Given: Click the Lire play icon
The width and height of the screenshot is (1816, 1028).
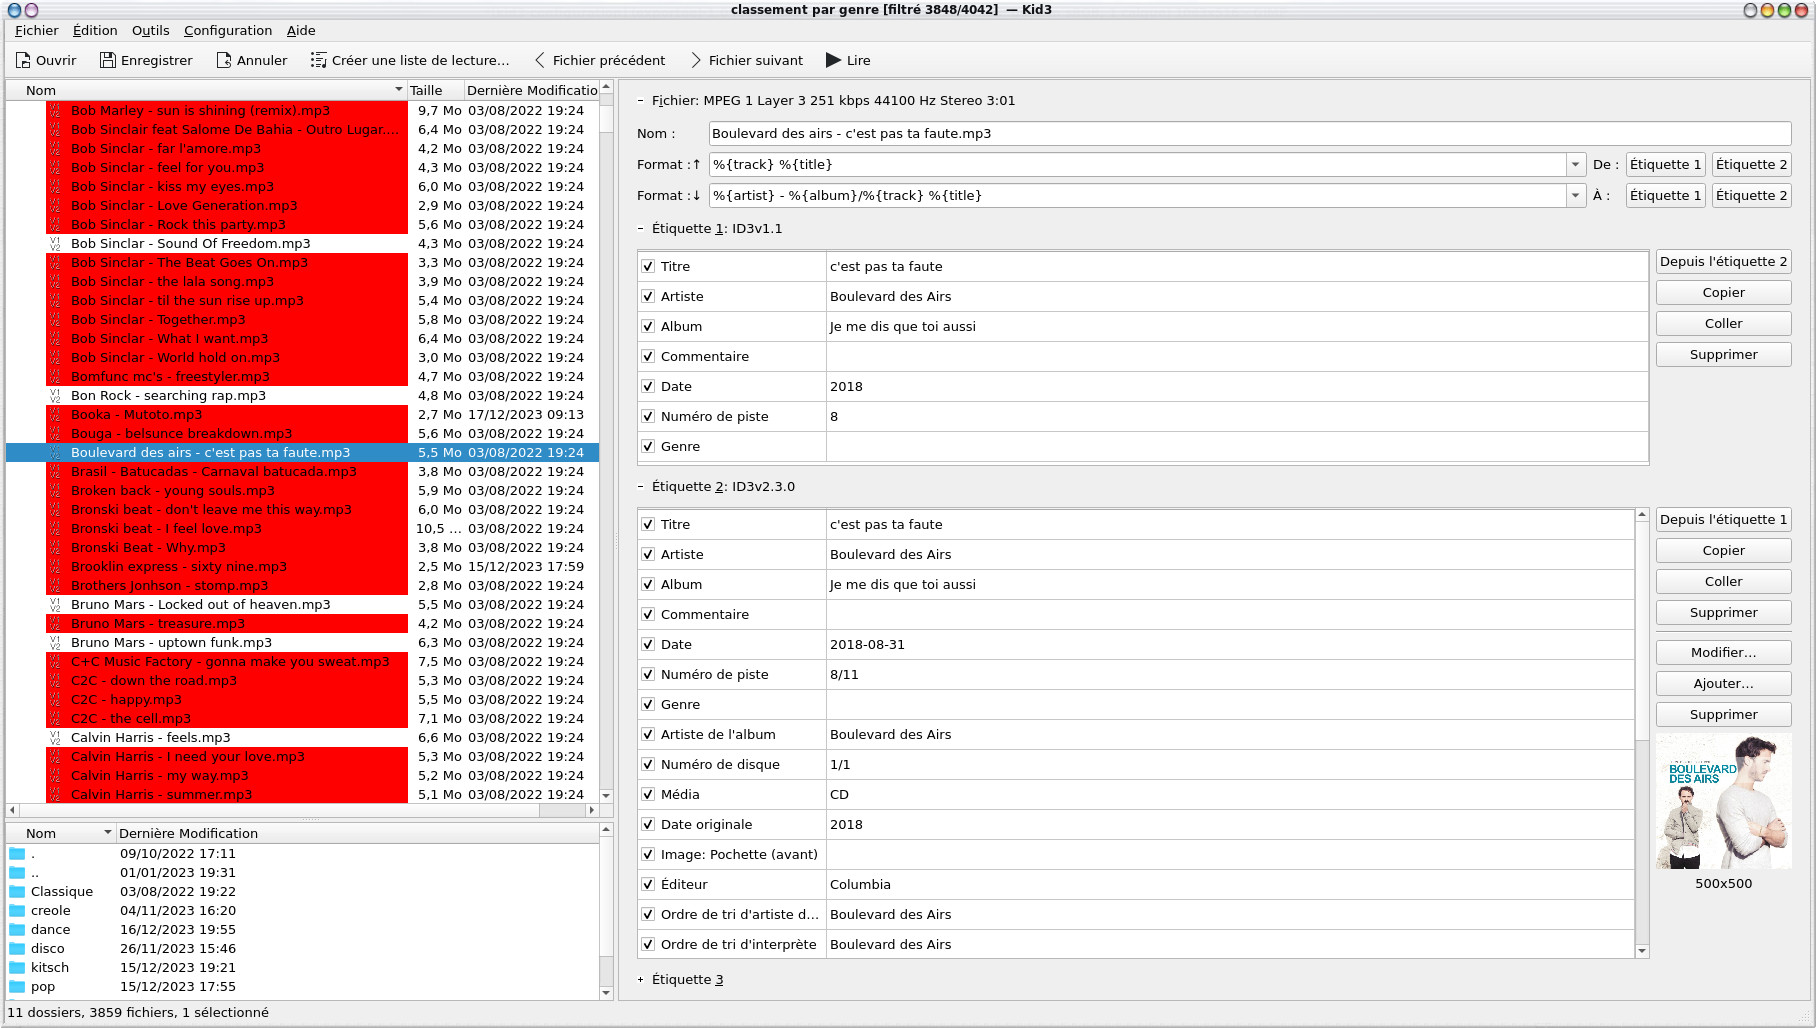Looking at the screenshot, I should [833, 60].
